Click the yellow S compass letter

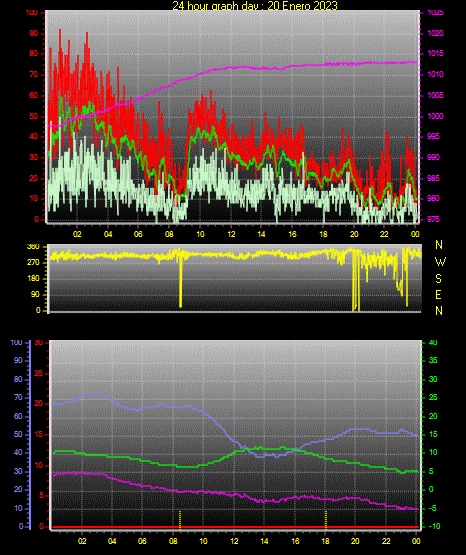point(438,279)
